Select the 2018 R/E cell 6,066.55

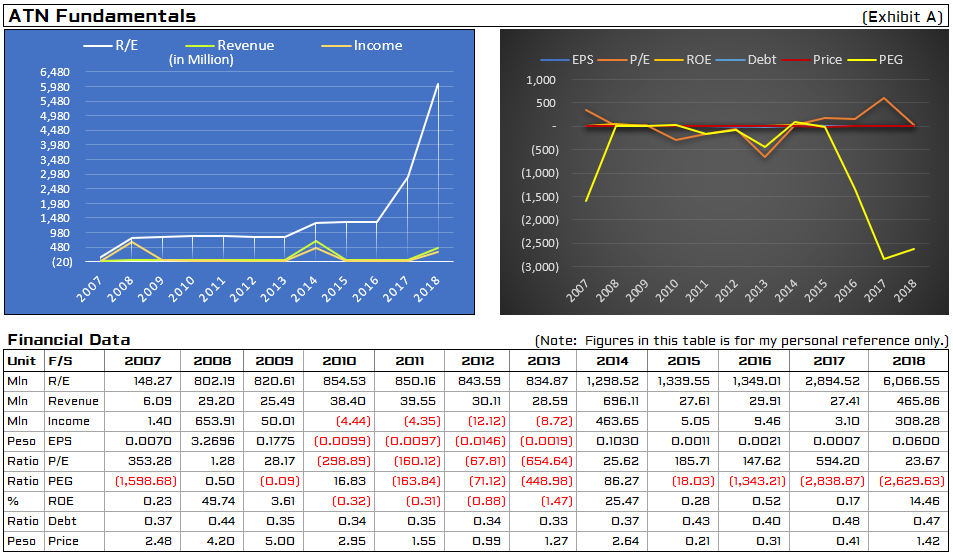908,381
